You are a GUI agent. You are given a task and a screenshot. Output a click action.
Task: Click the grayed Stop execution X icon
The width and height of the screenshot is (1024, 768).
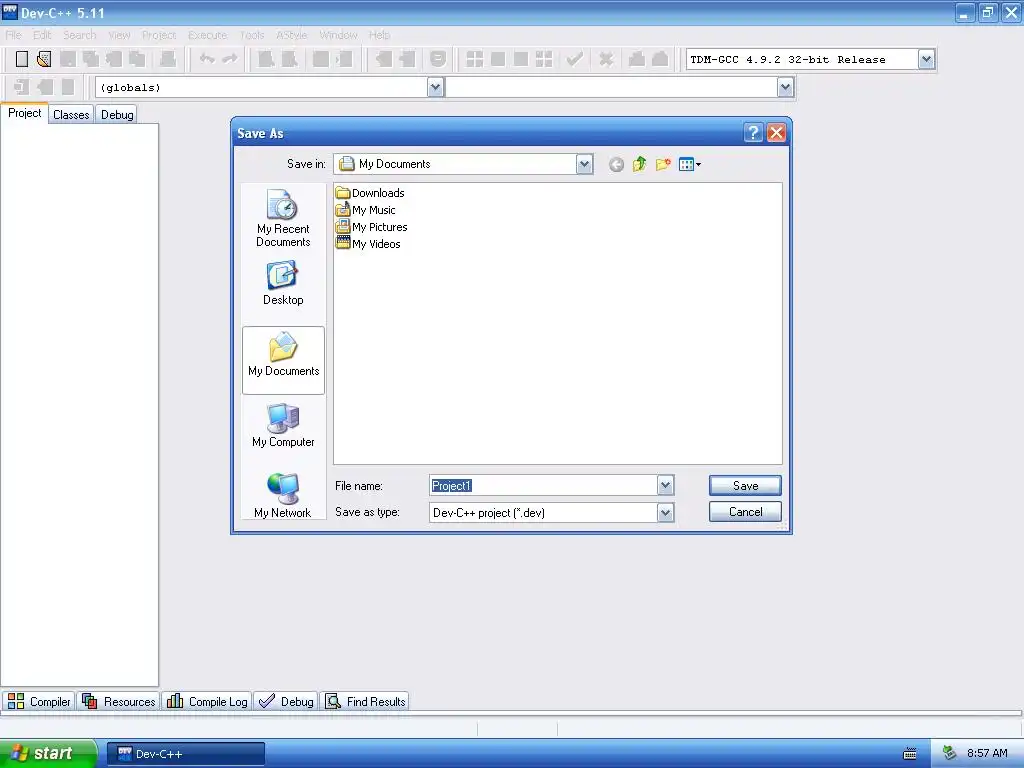coord(607,59)
